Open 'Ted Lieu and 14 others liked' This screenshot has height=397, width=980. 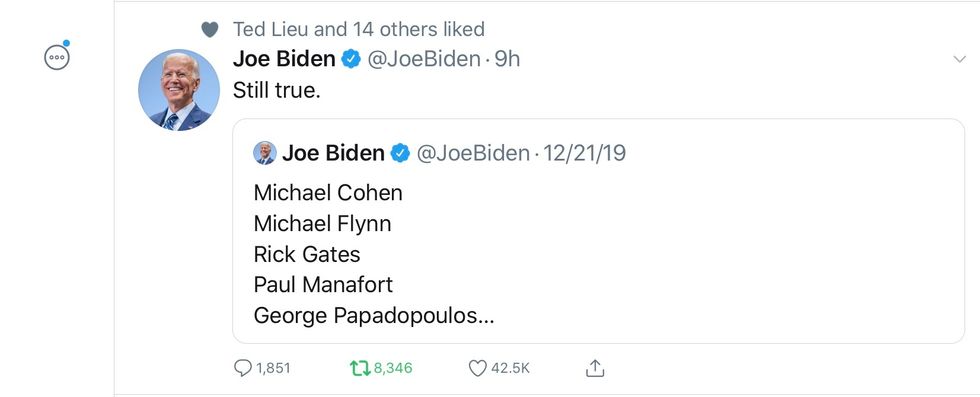pos(359,29)
